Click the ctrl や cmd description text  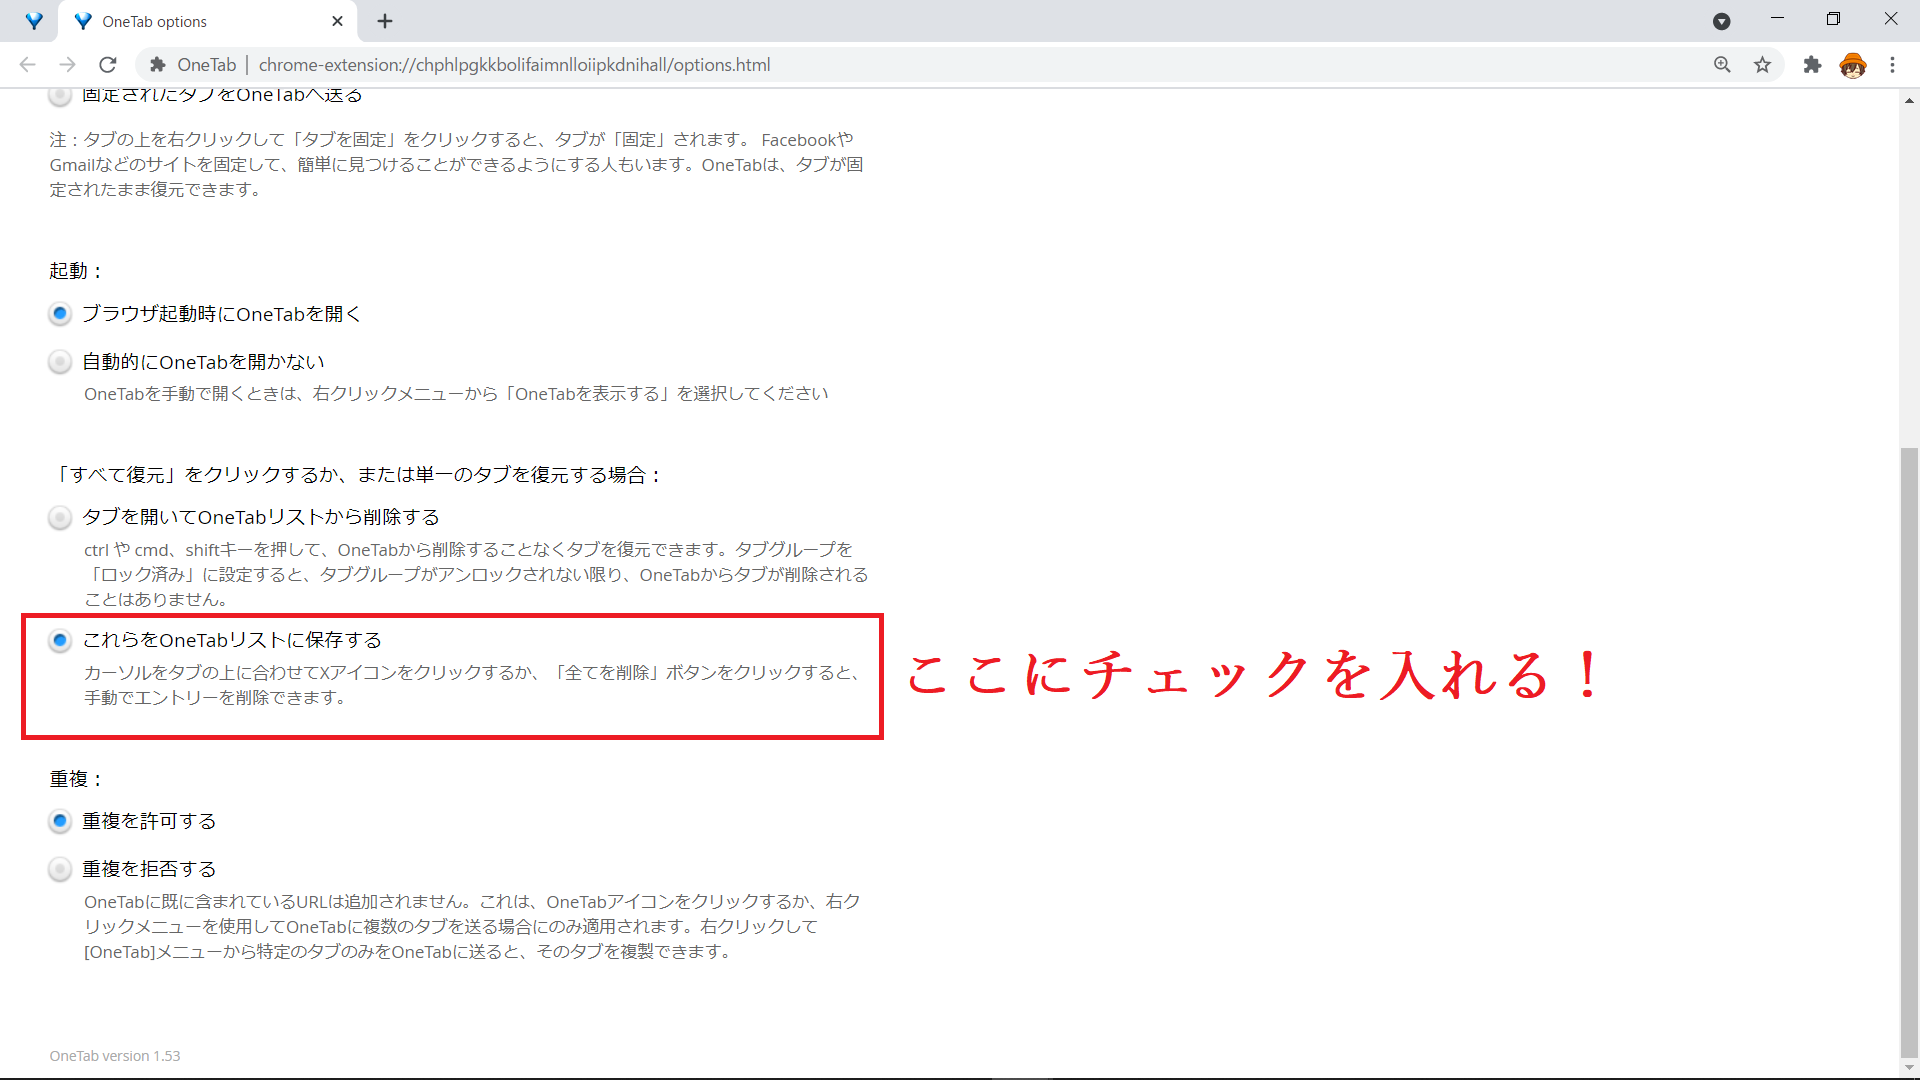pyautogui.click(x=476, y=575)
